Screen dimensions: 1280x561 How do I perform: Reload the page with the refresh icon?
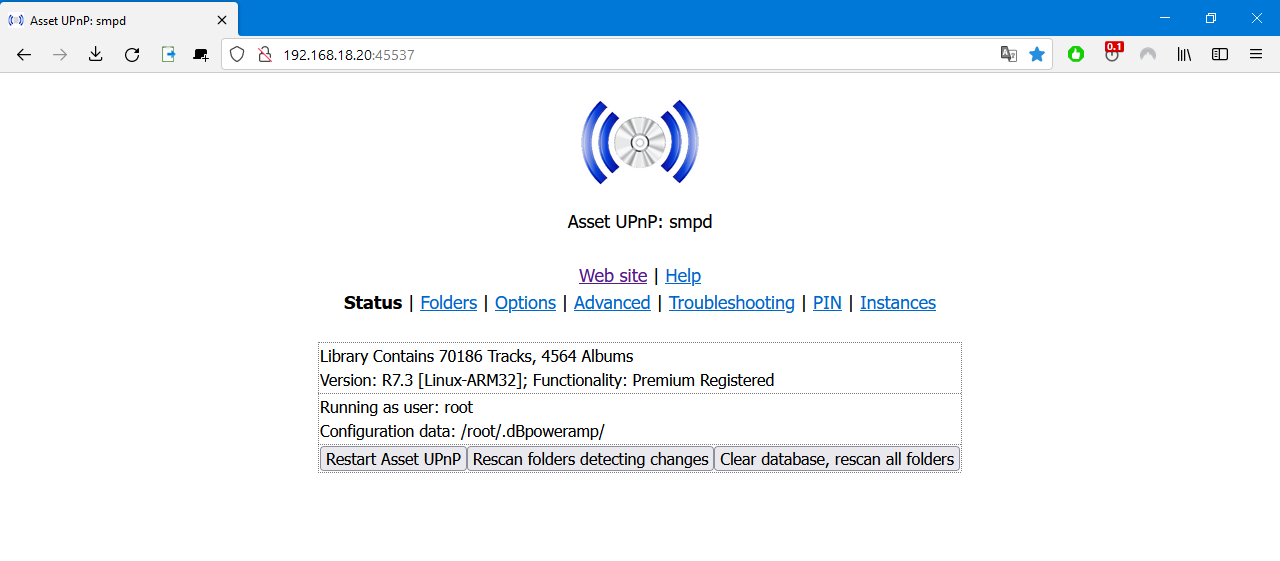point(132,55)
